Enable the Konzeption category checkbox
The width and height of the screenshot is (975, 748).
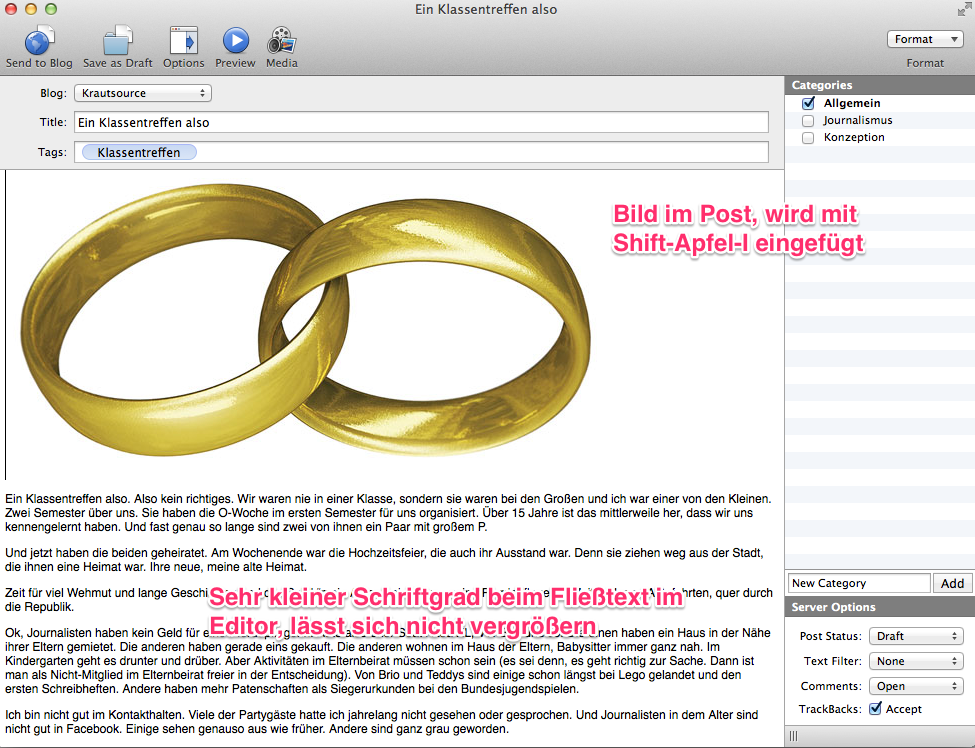click(x=808, y=137)
